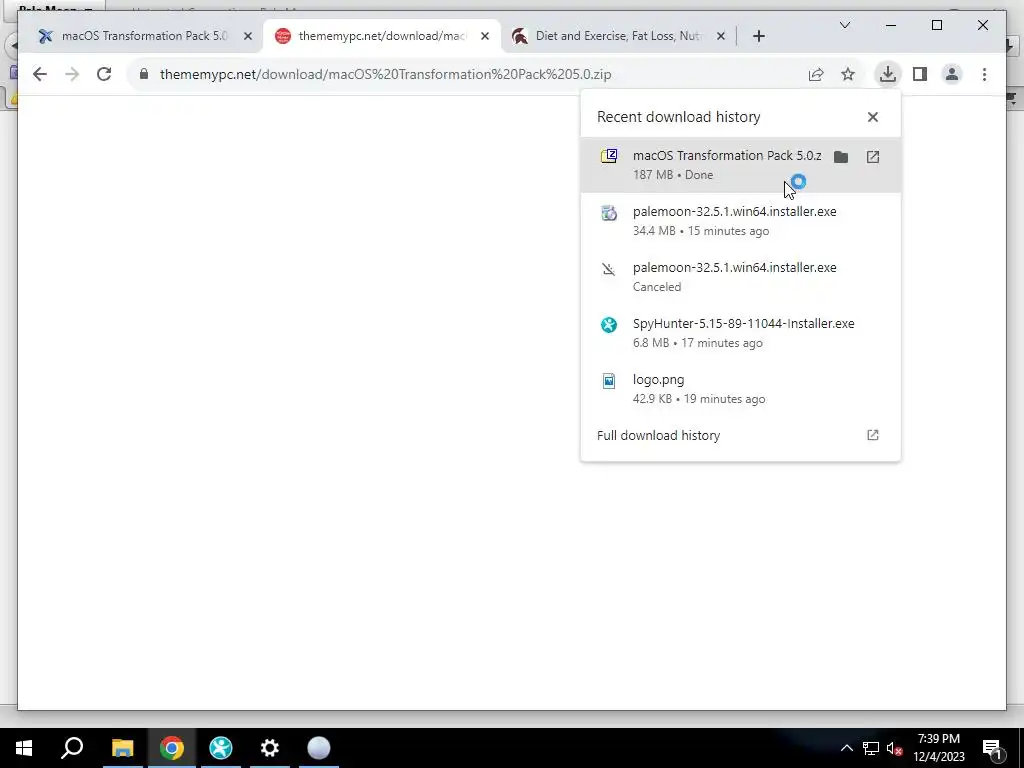Toggle the downloads toolbar button

pyautogui.click(x=888, y=74)
